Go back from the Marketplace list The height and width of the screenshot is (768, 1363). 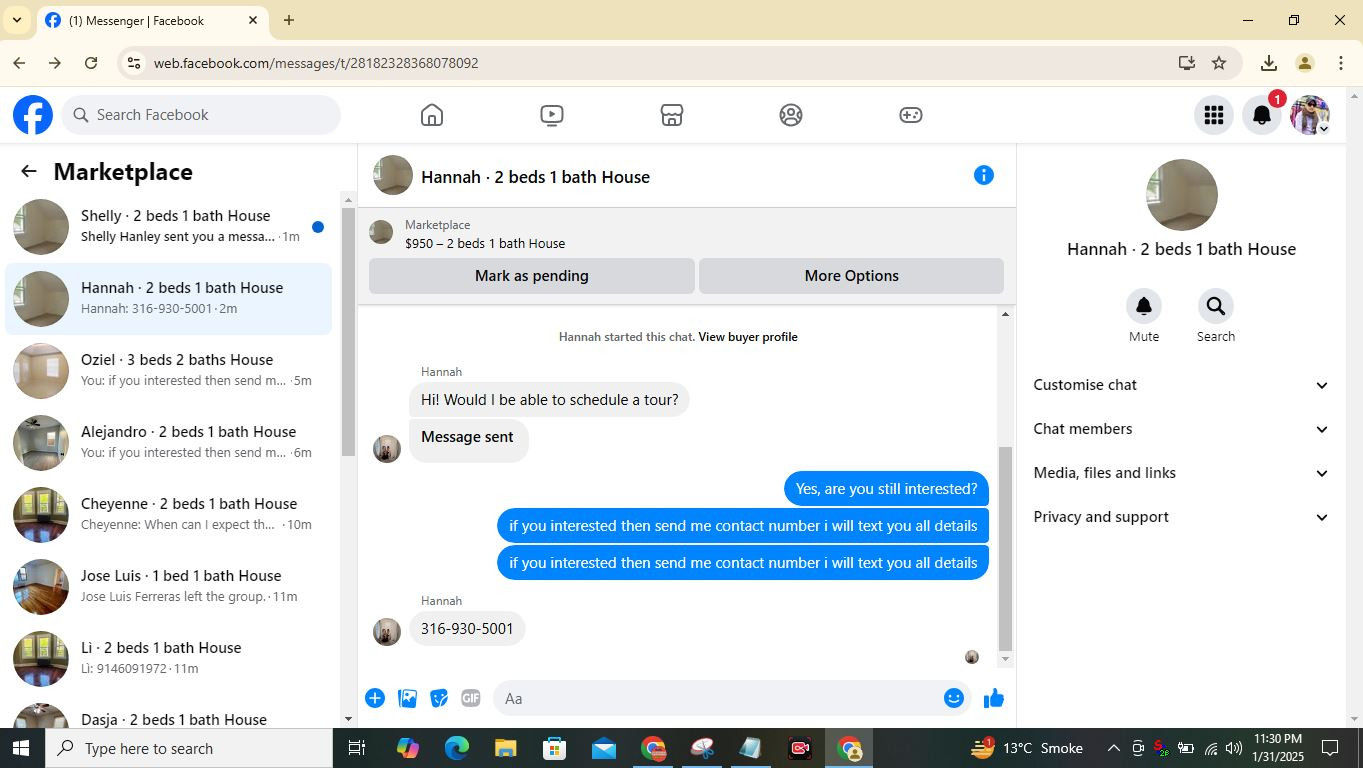tap(29, 172)
